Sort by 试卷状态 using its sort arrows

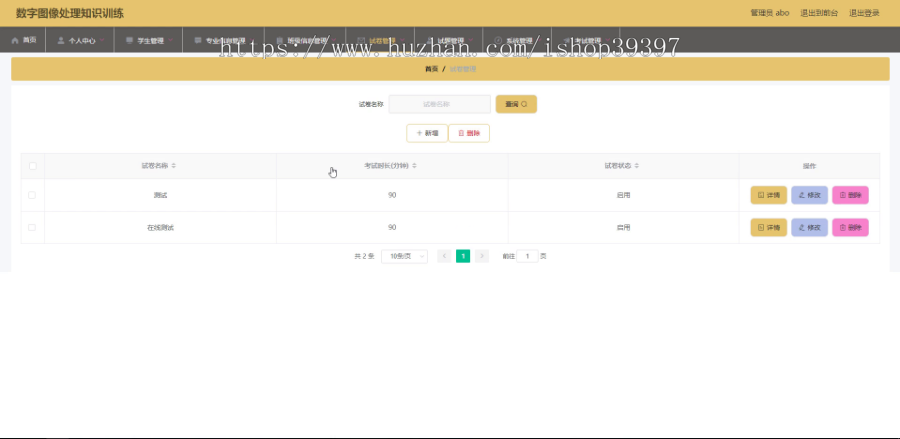click(x=637, y=166)
